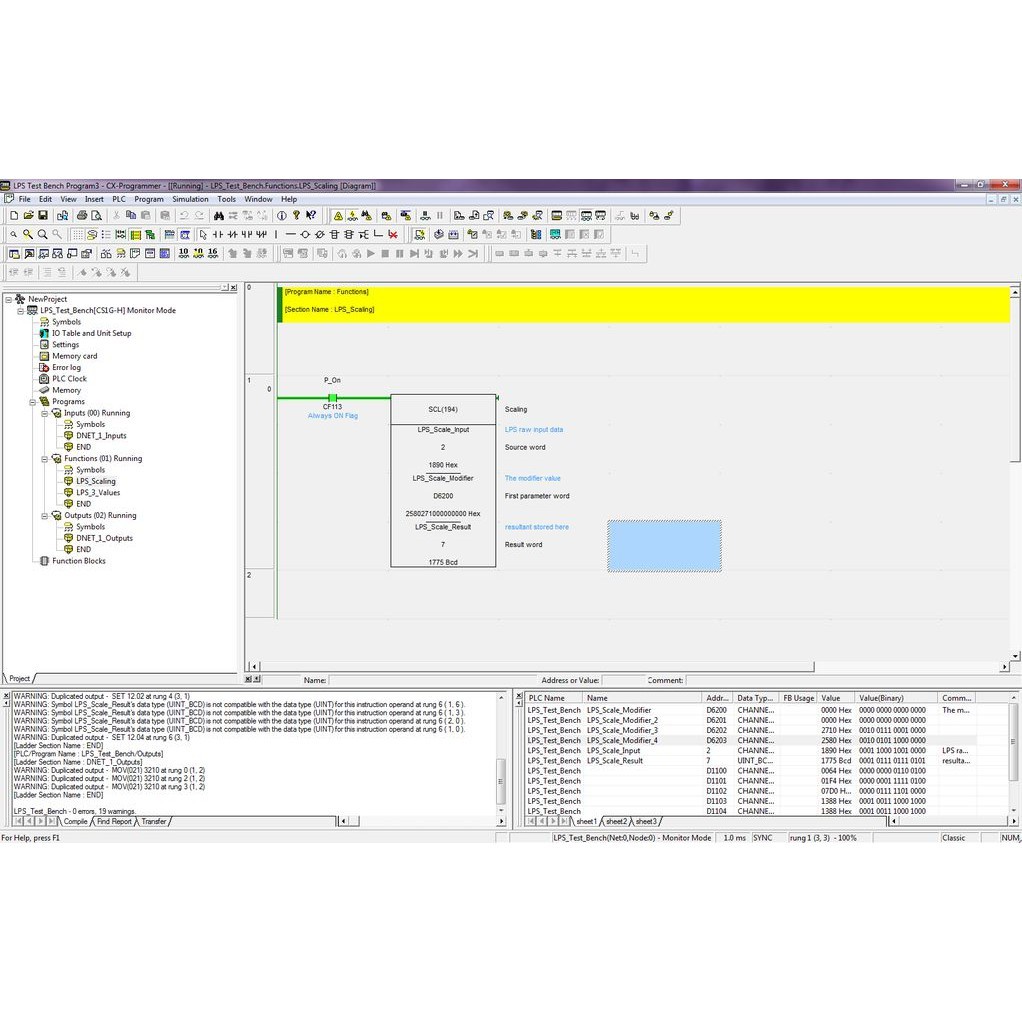1022x1022 pixels.
Task: Select Function Blocks in project tree
Action: click(x=79, y=561)
